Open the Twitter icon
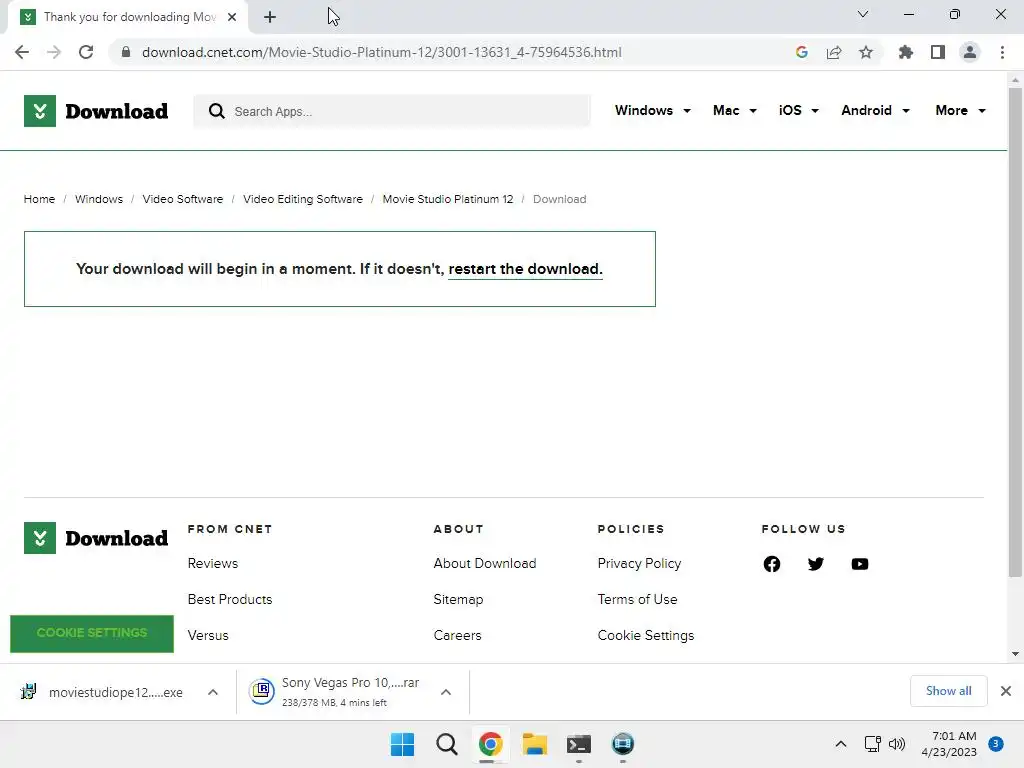The width and height of the screenshot is (1024, 768). (x=816, y=564)
